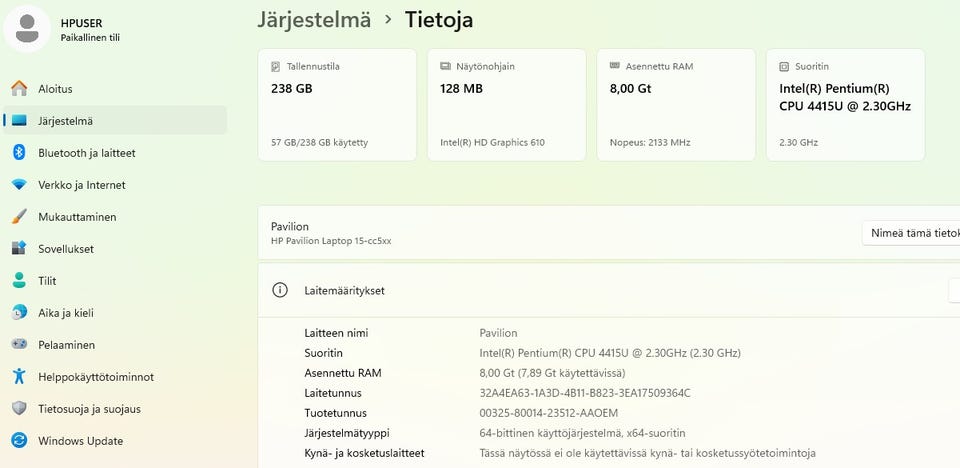Click the Aika ja kieli globe icon
This screenshot has width=960, height=468.
pos(19,313)
